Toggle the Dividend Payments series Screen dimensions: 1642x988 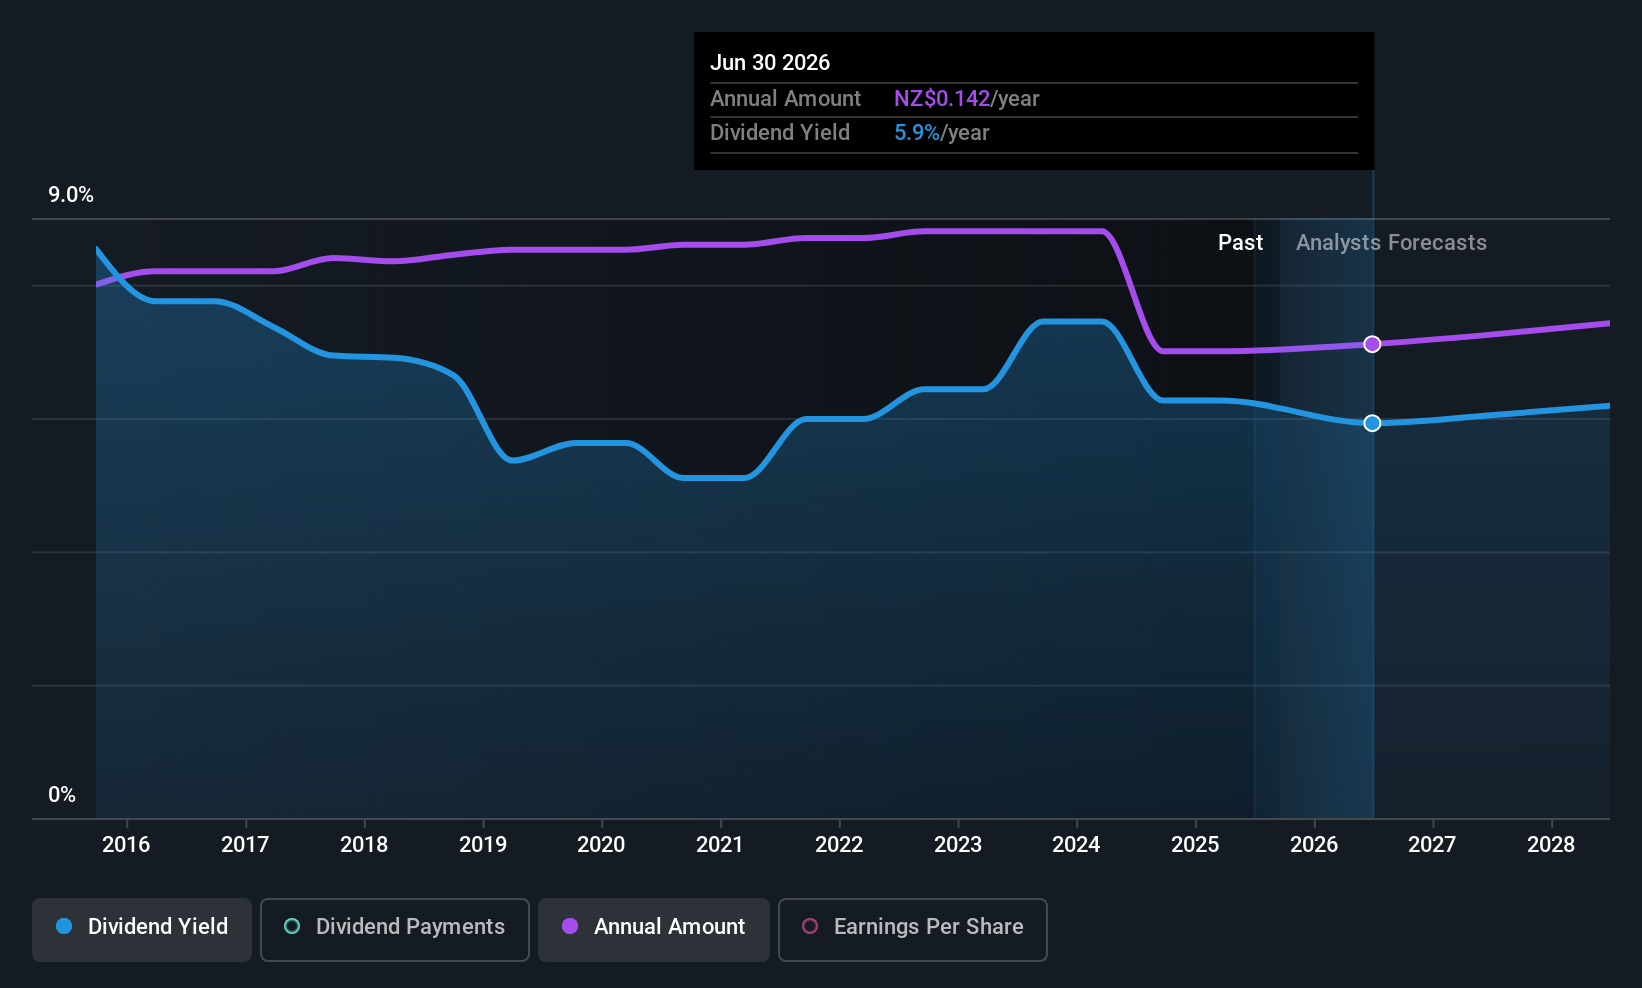tap(394, 930)
